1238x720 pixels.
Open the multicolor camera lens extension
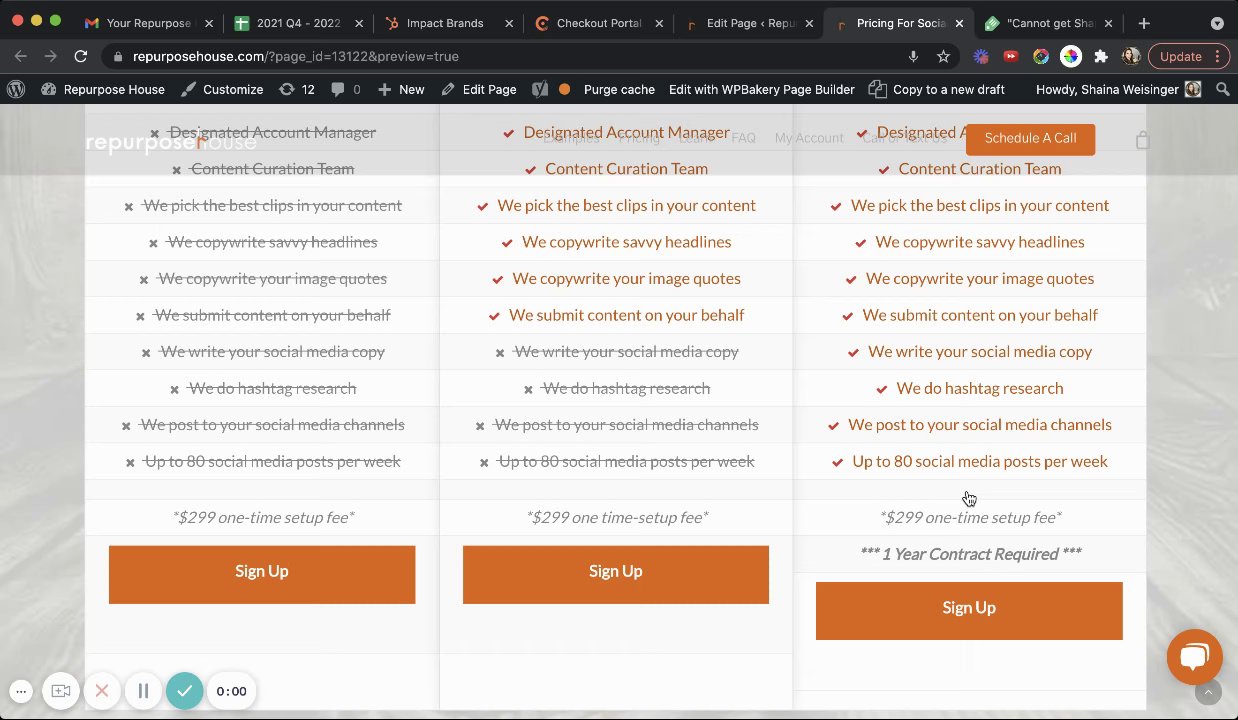point(1041,57)
